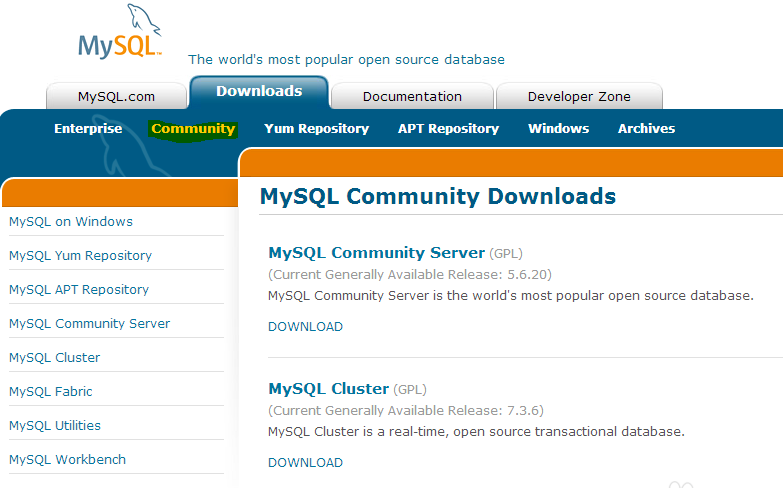Viewport: 783px width, 488px height.
Task: Click the MySQL Community Server heading link
Action: click(x=377, y=253)
